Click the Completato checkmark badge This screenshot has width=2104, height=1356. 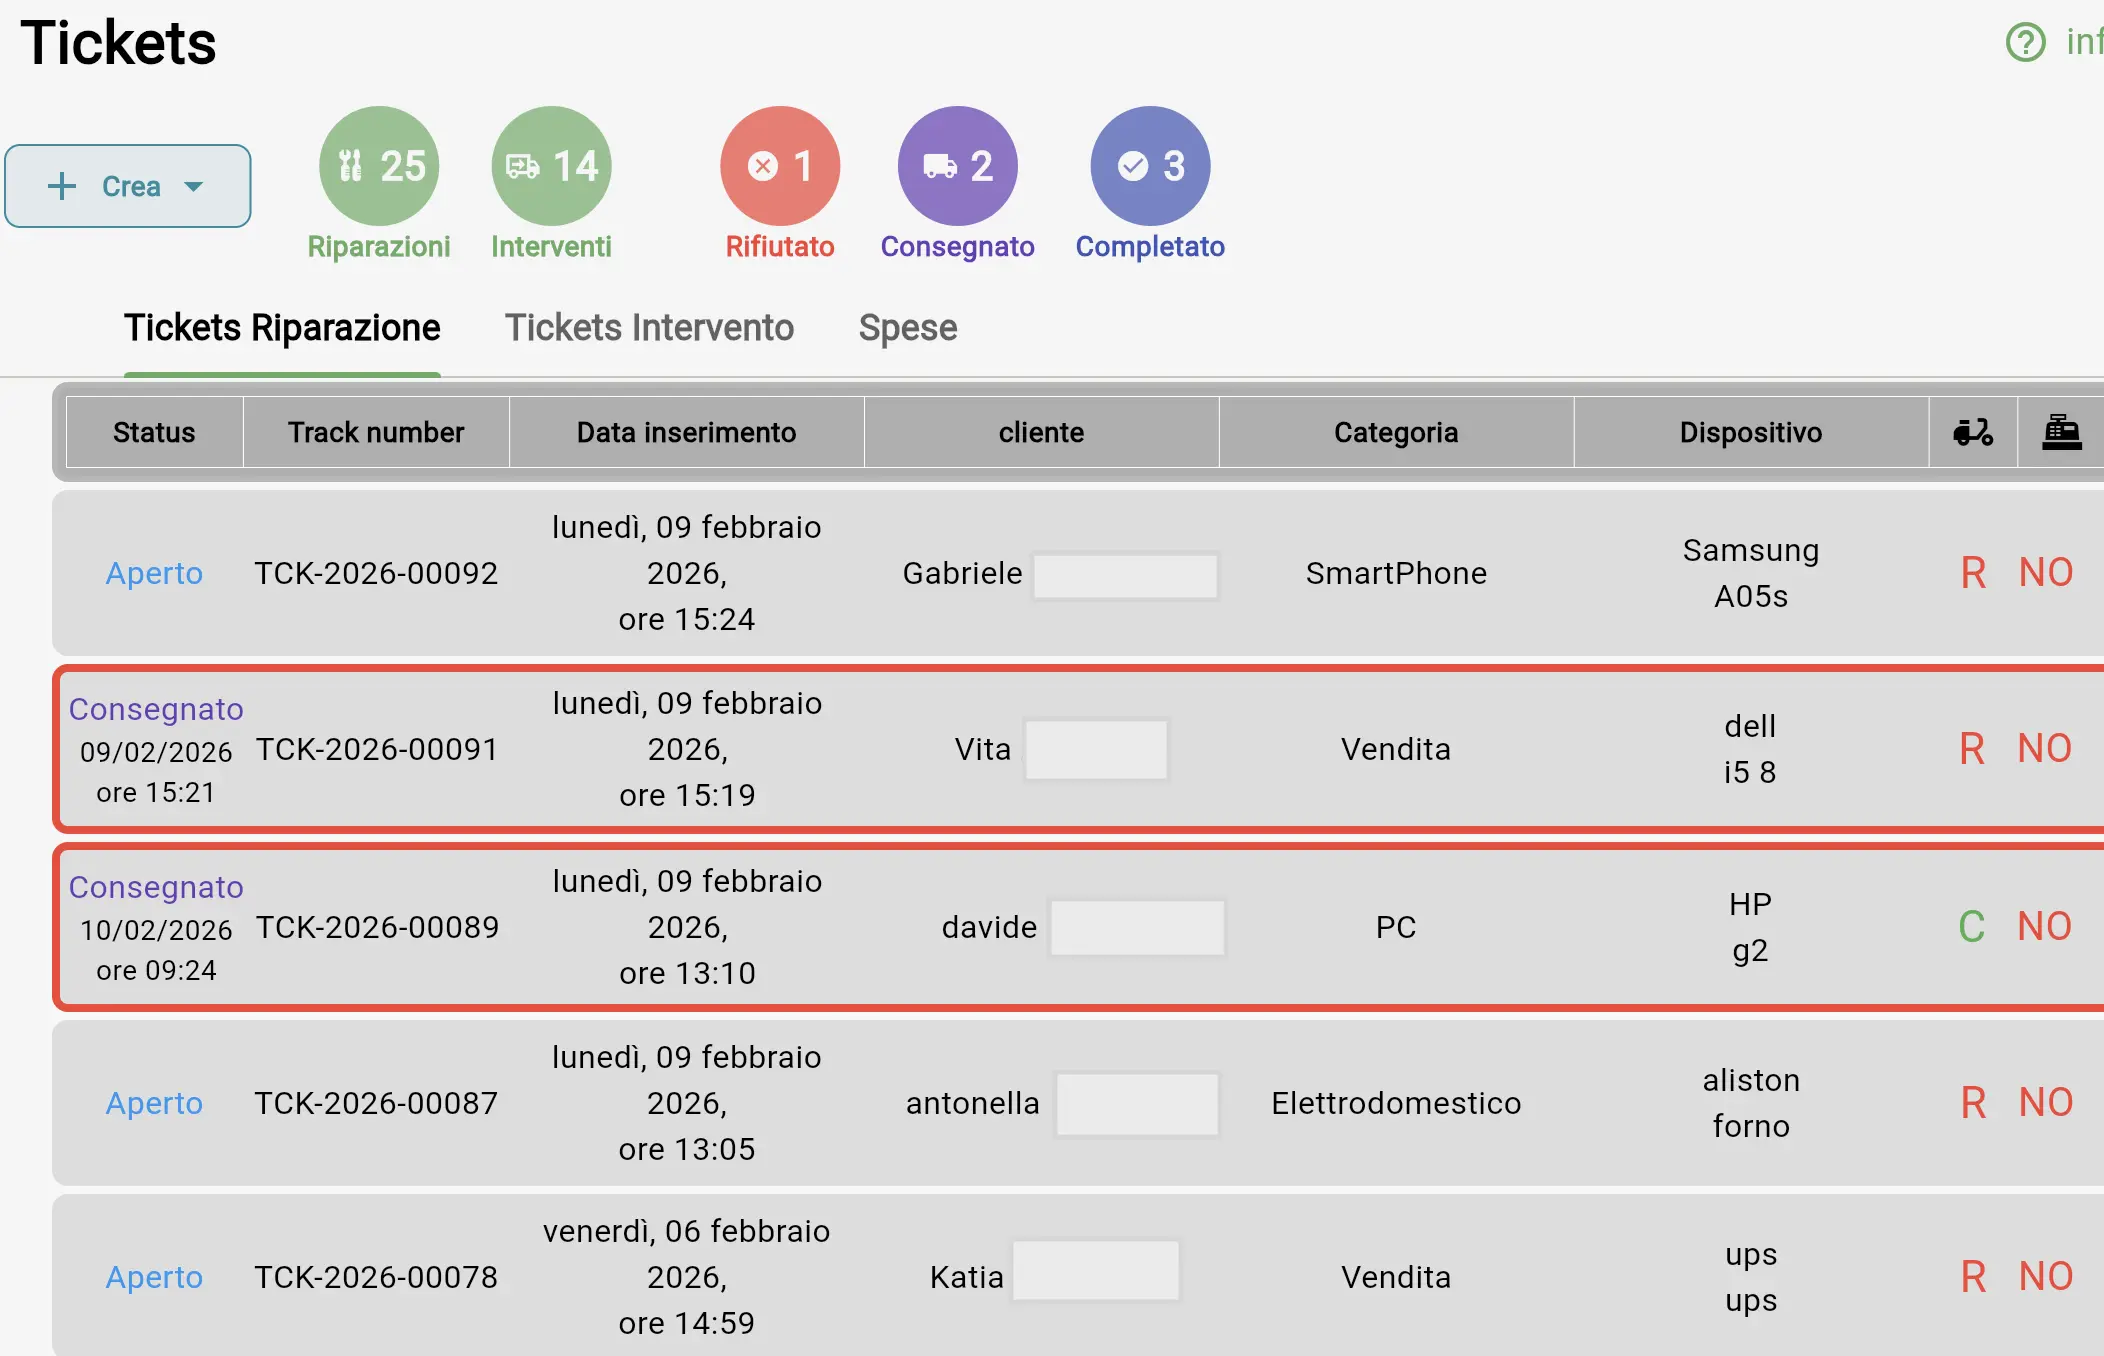click(x=1150, y=165)
